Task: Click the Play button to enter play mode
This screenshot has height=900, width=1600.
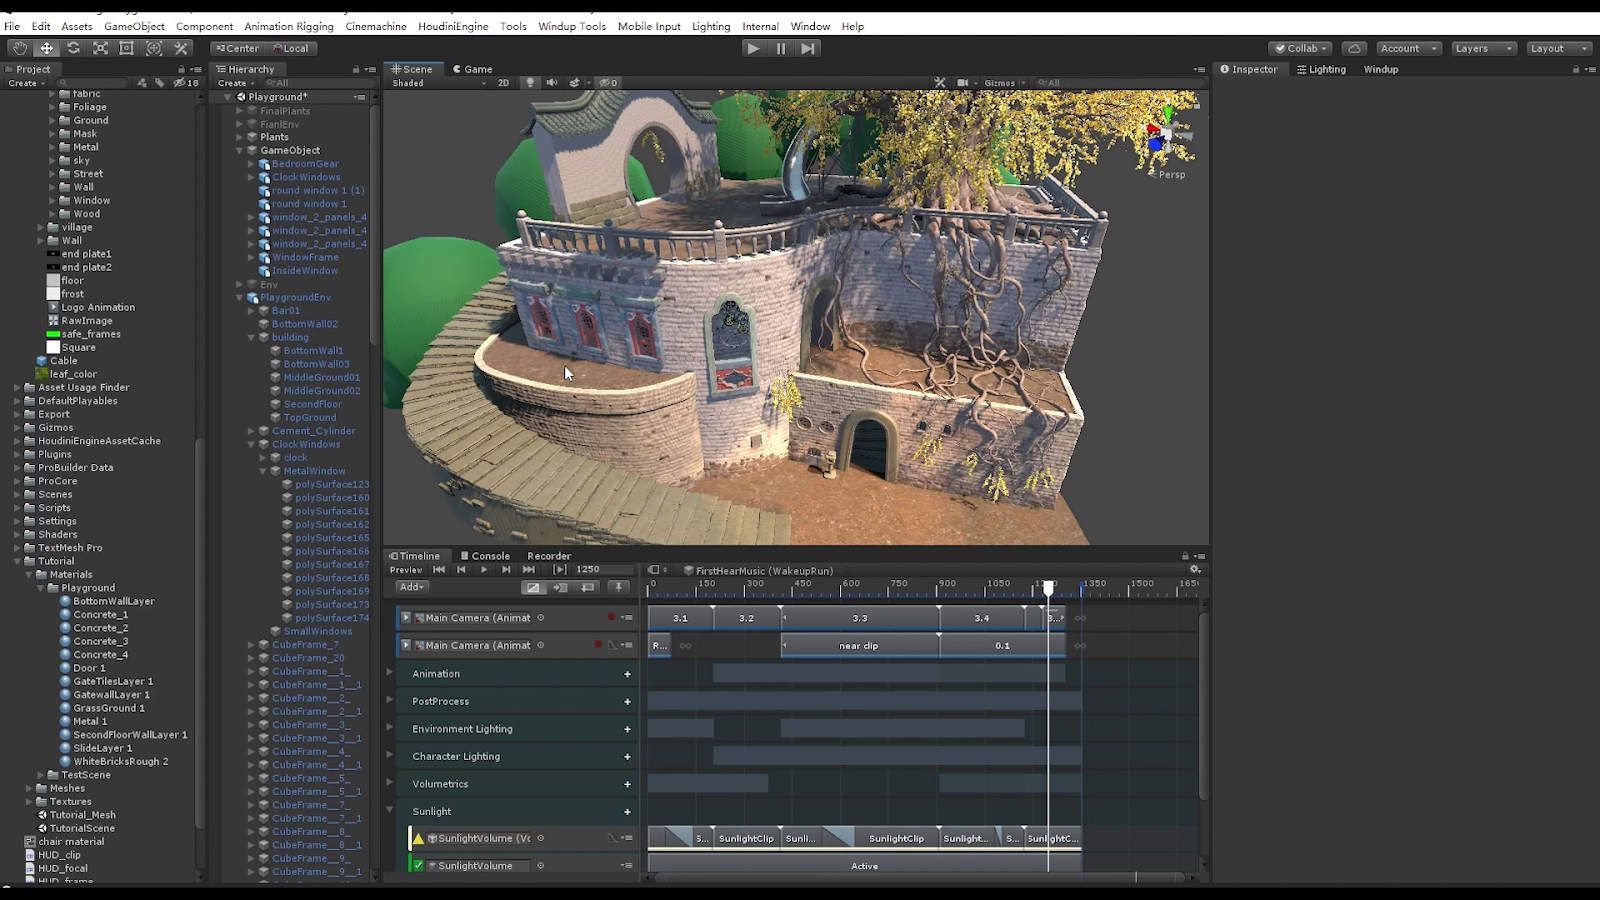Action: coord(753,48)
